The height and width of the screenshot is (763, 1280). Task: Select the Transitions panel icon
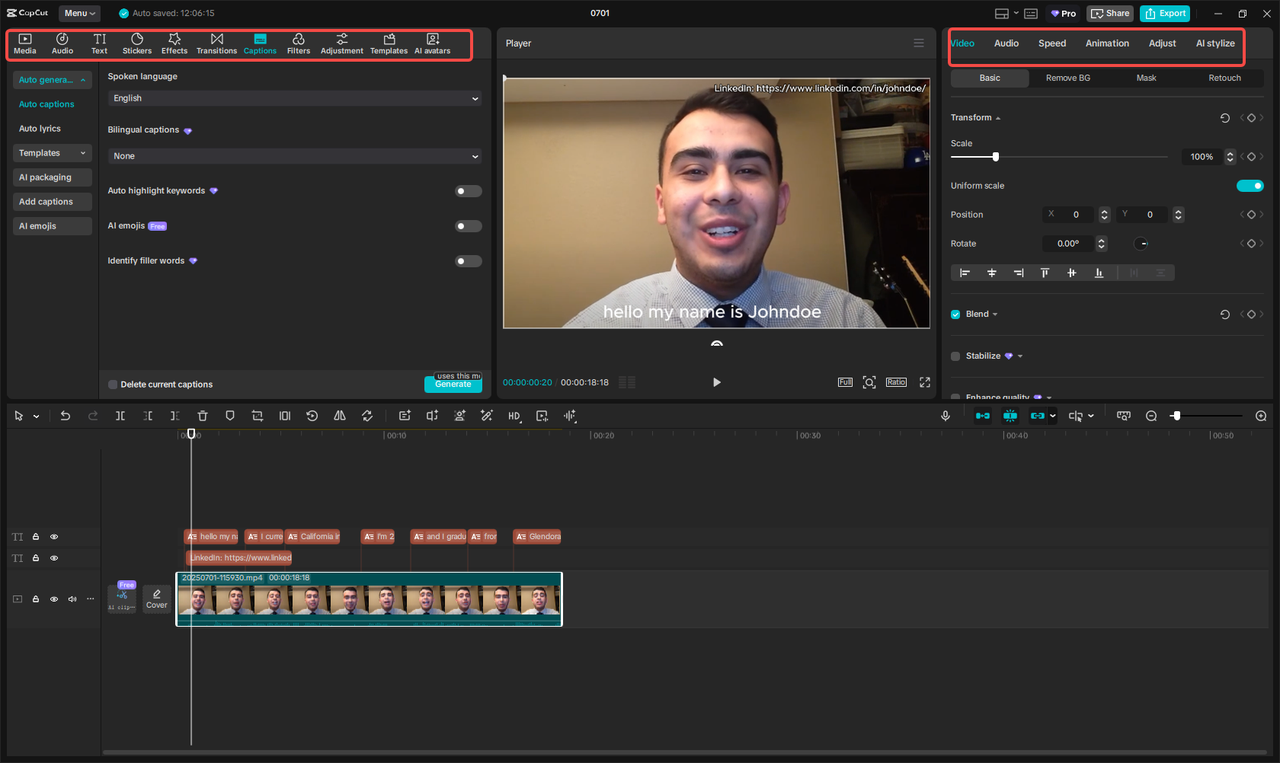217,43
